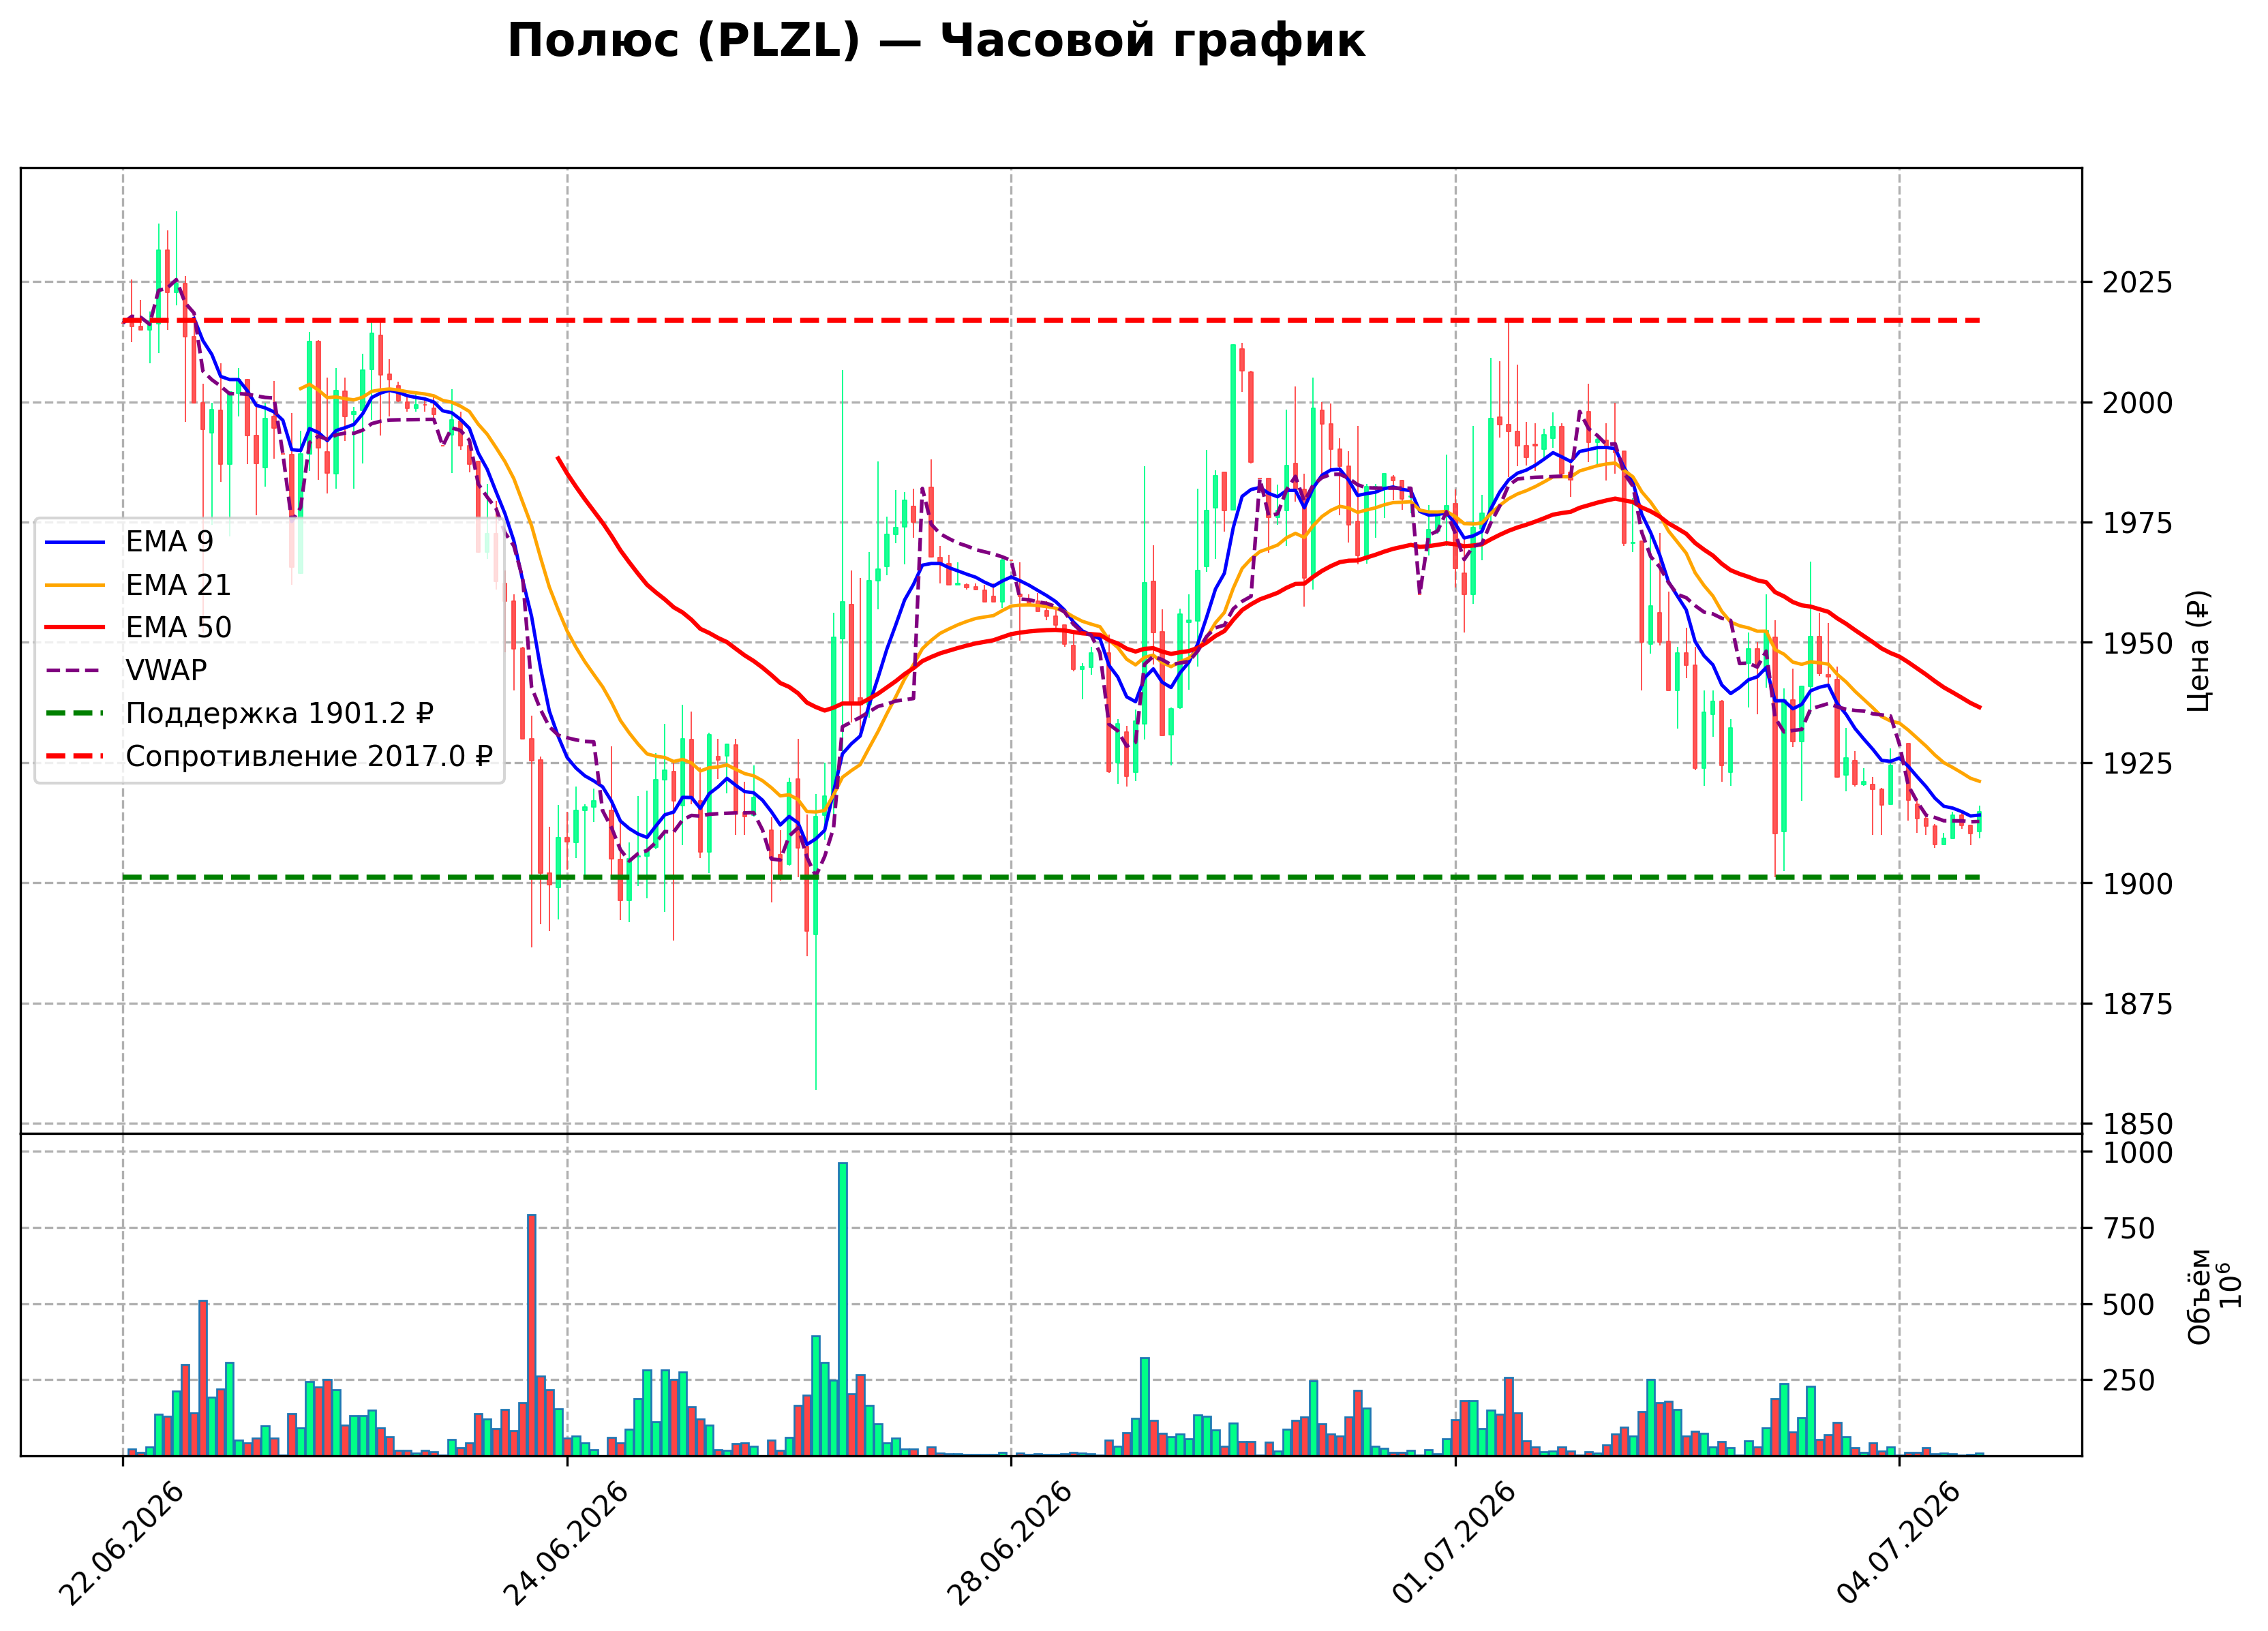This screenshot has height=1631, width=2268.
Task: Click the EMA 9 legend entry
Action: [129, 542]
